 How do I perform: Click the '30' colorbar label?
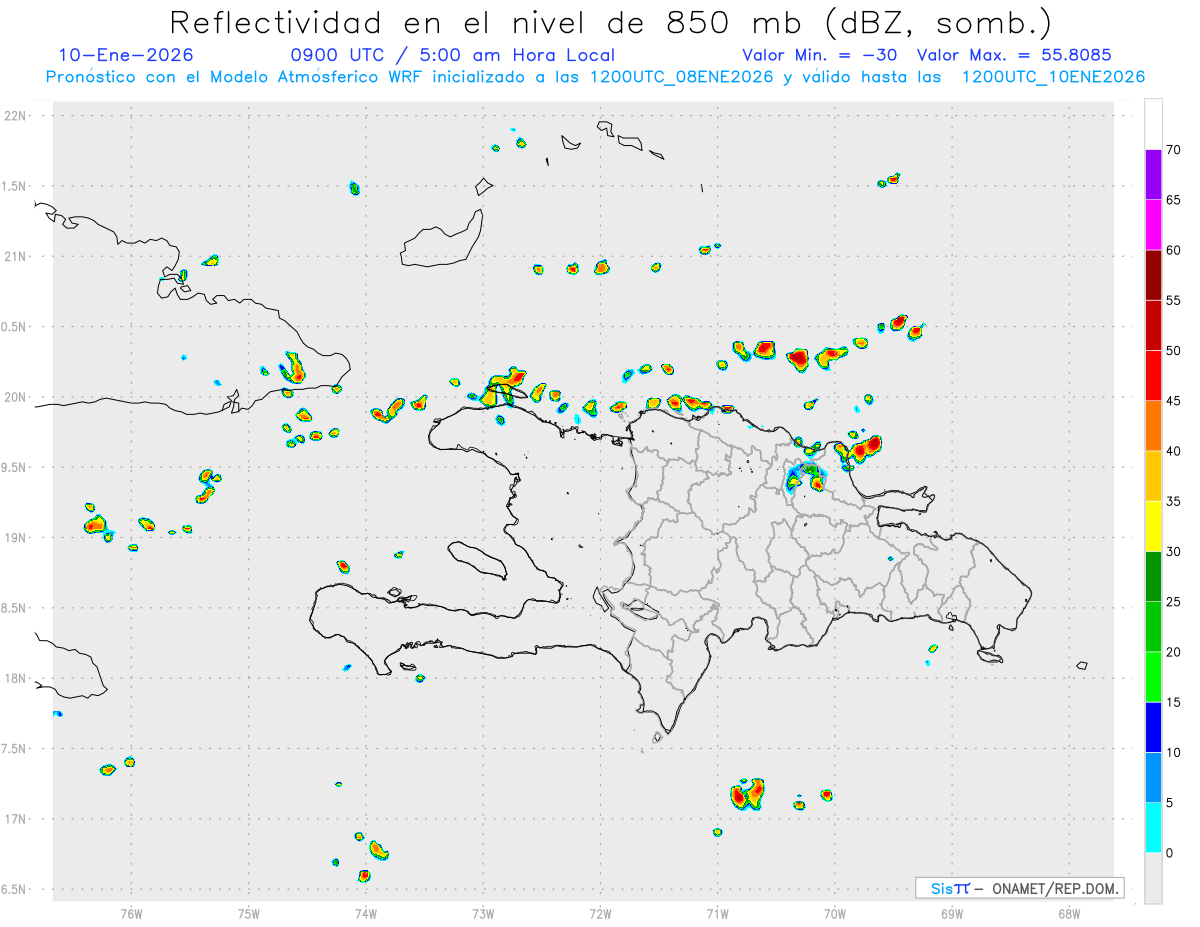(1174, 552)
